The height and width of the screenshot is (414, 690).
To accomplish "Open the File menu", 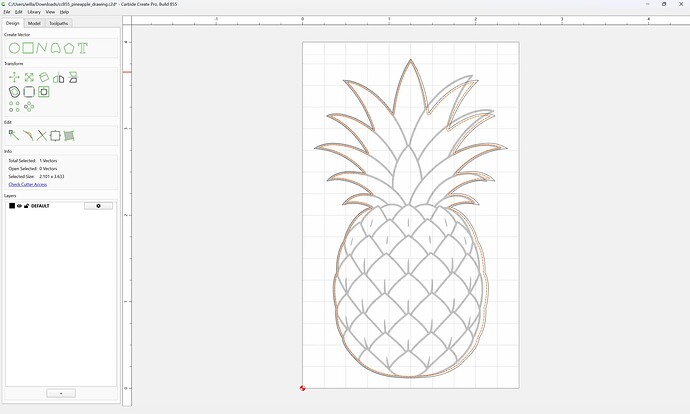I will point(7,12).
